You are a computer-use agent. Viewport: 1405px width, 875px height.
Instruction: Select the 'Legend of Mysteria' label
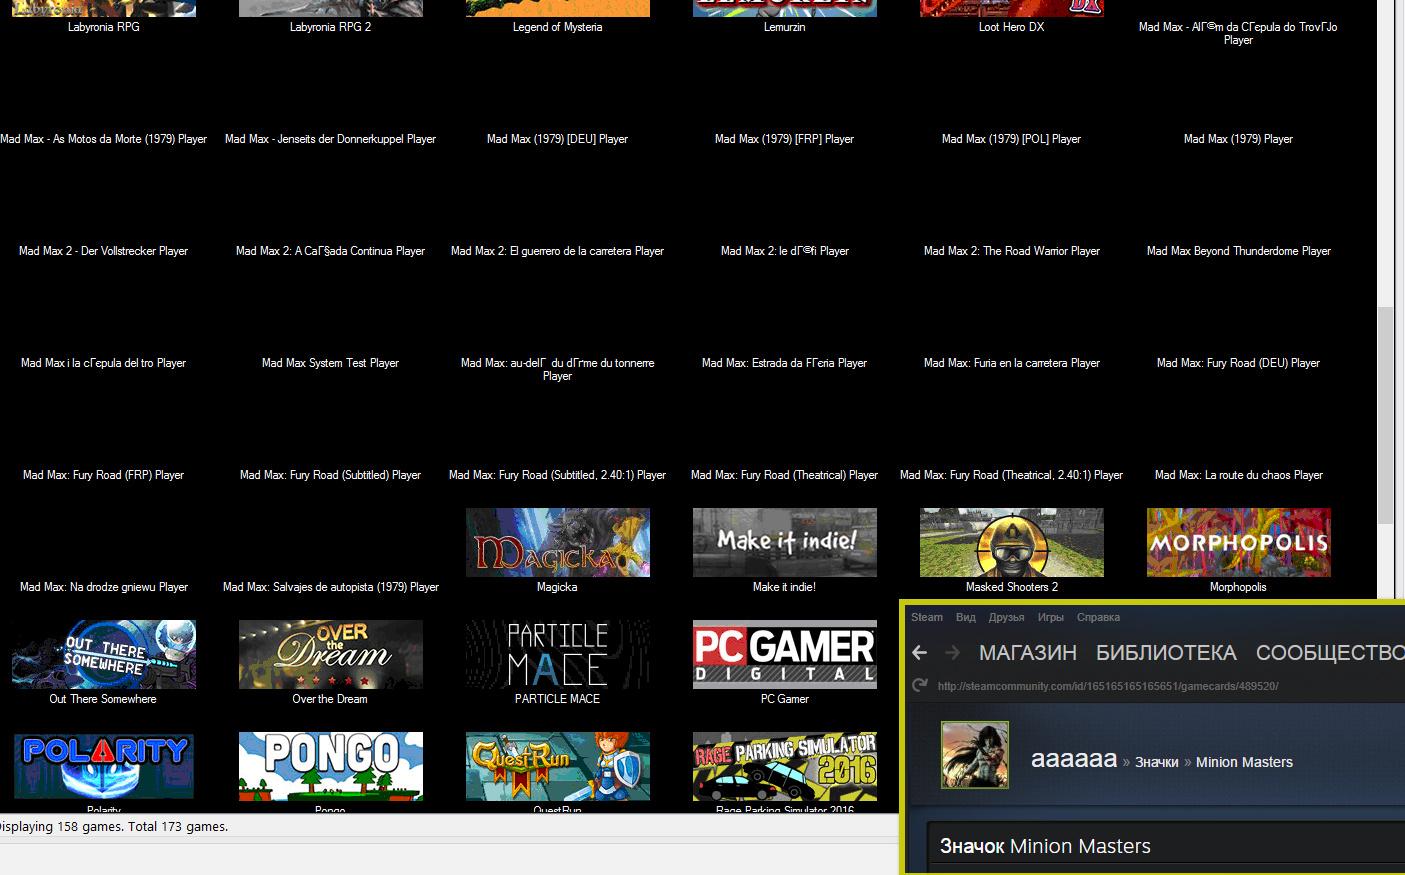coord(557,27)
